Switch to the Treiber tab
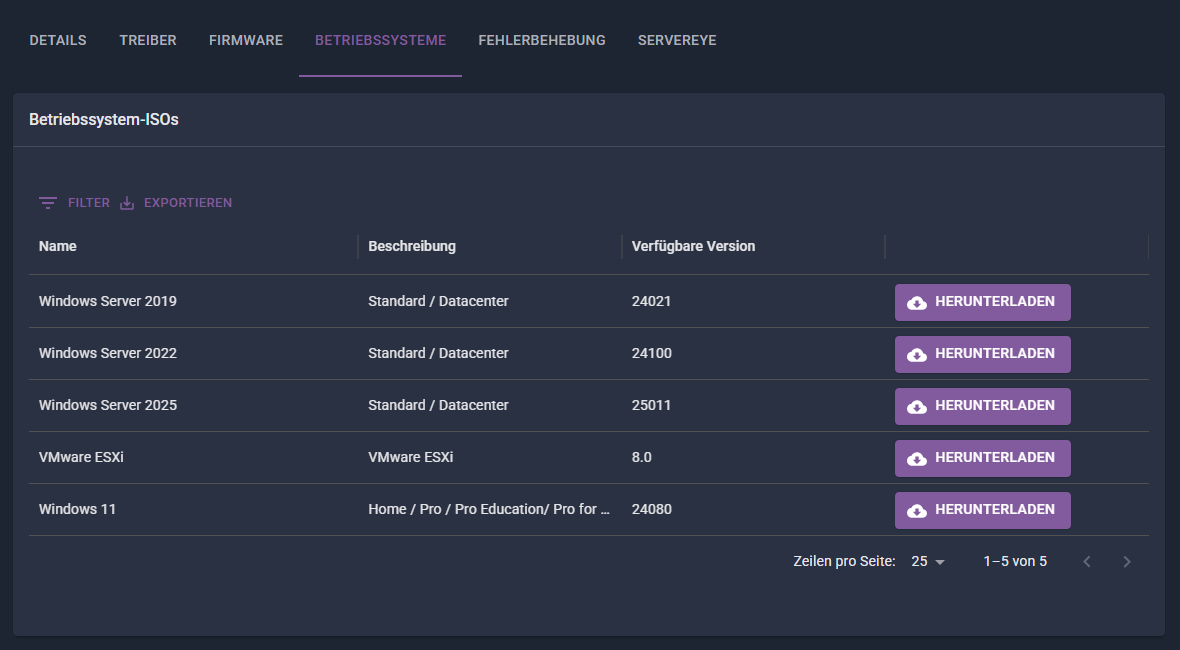The width and height of the screenshot is (1180, 650). click(x=148, y=41)
